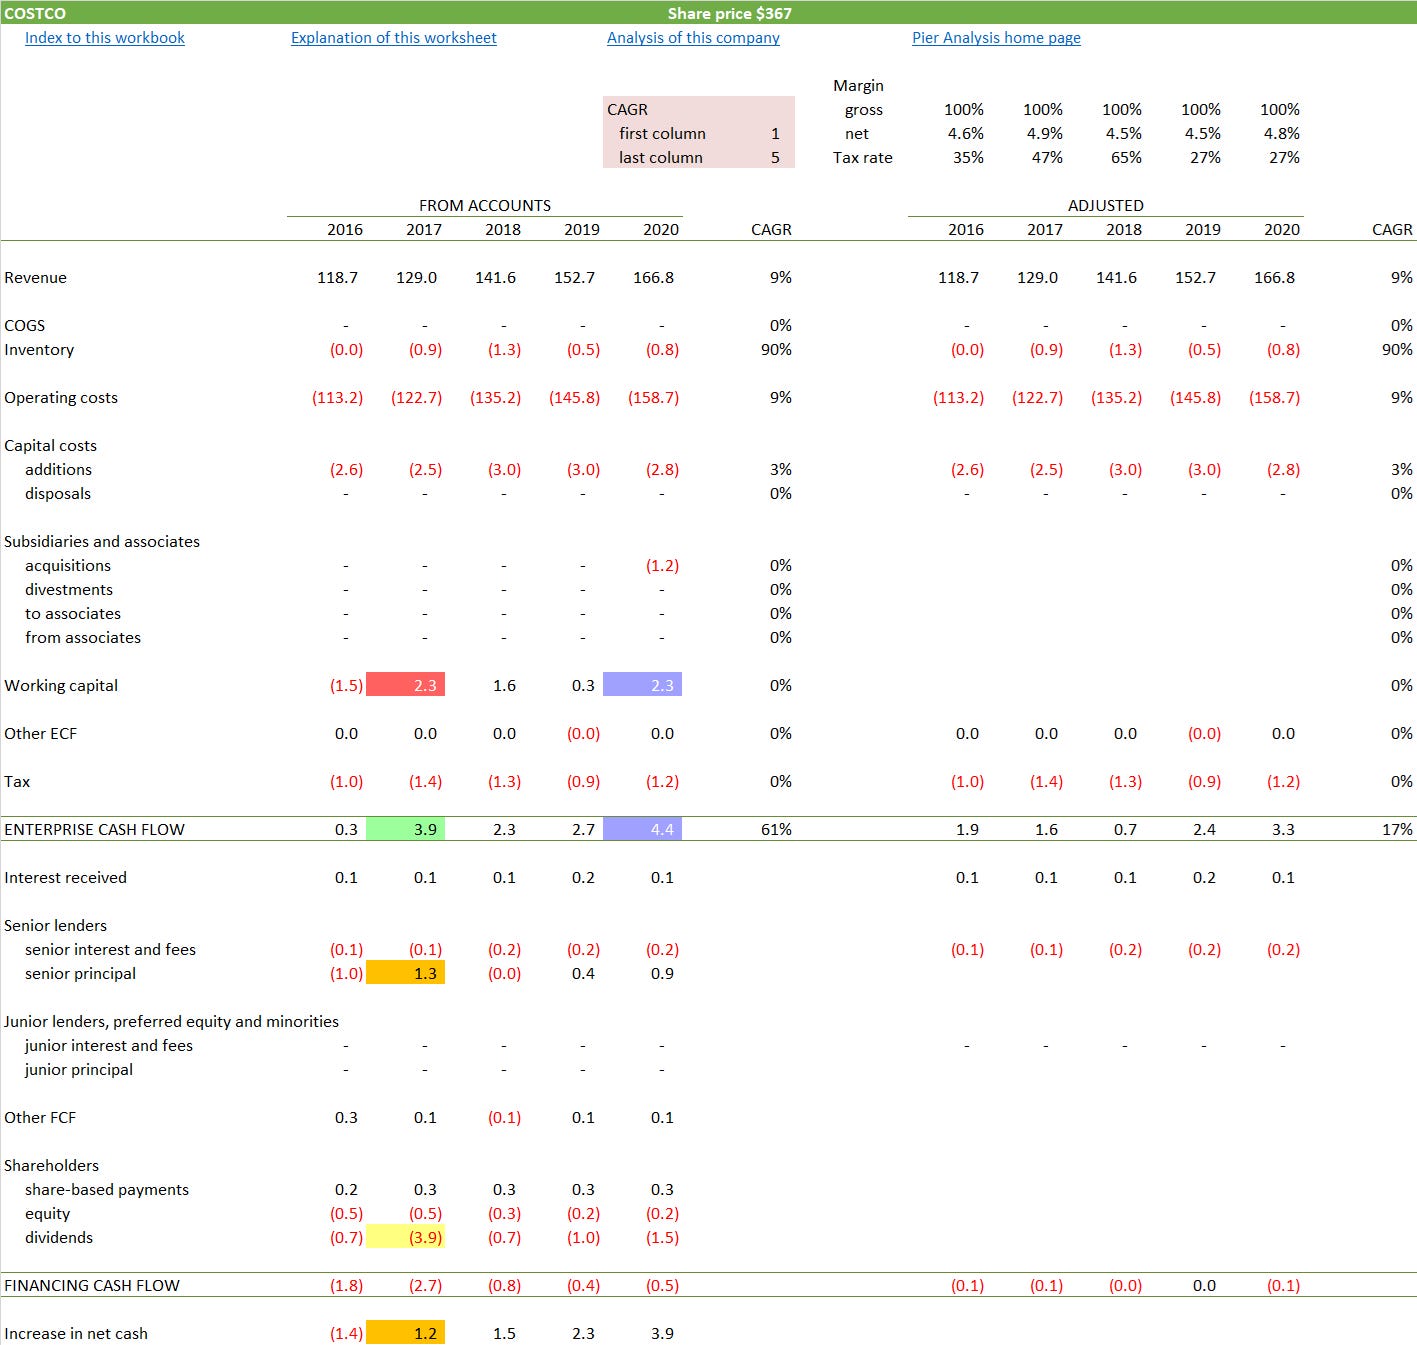The width and height of the screenshot is (1417, 1345).
Task: Select the 61% enterprise cash flow CAGR
Action: [x=777, y=829]
